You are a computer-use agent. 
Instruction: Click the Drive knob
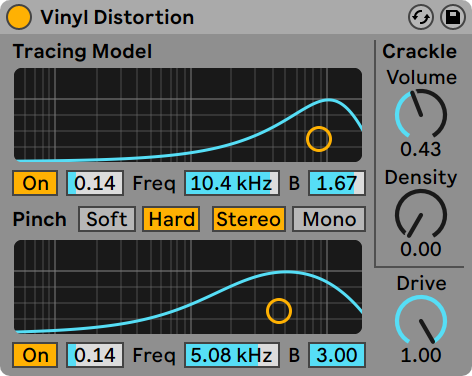click(x=421, y=320)
